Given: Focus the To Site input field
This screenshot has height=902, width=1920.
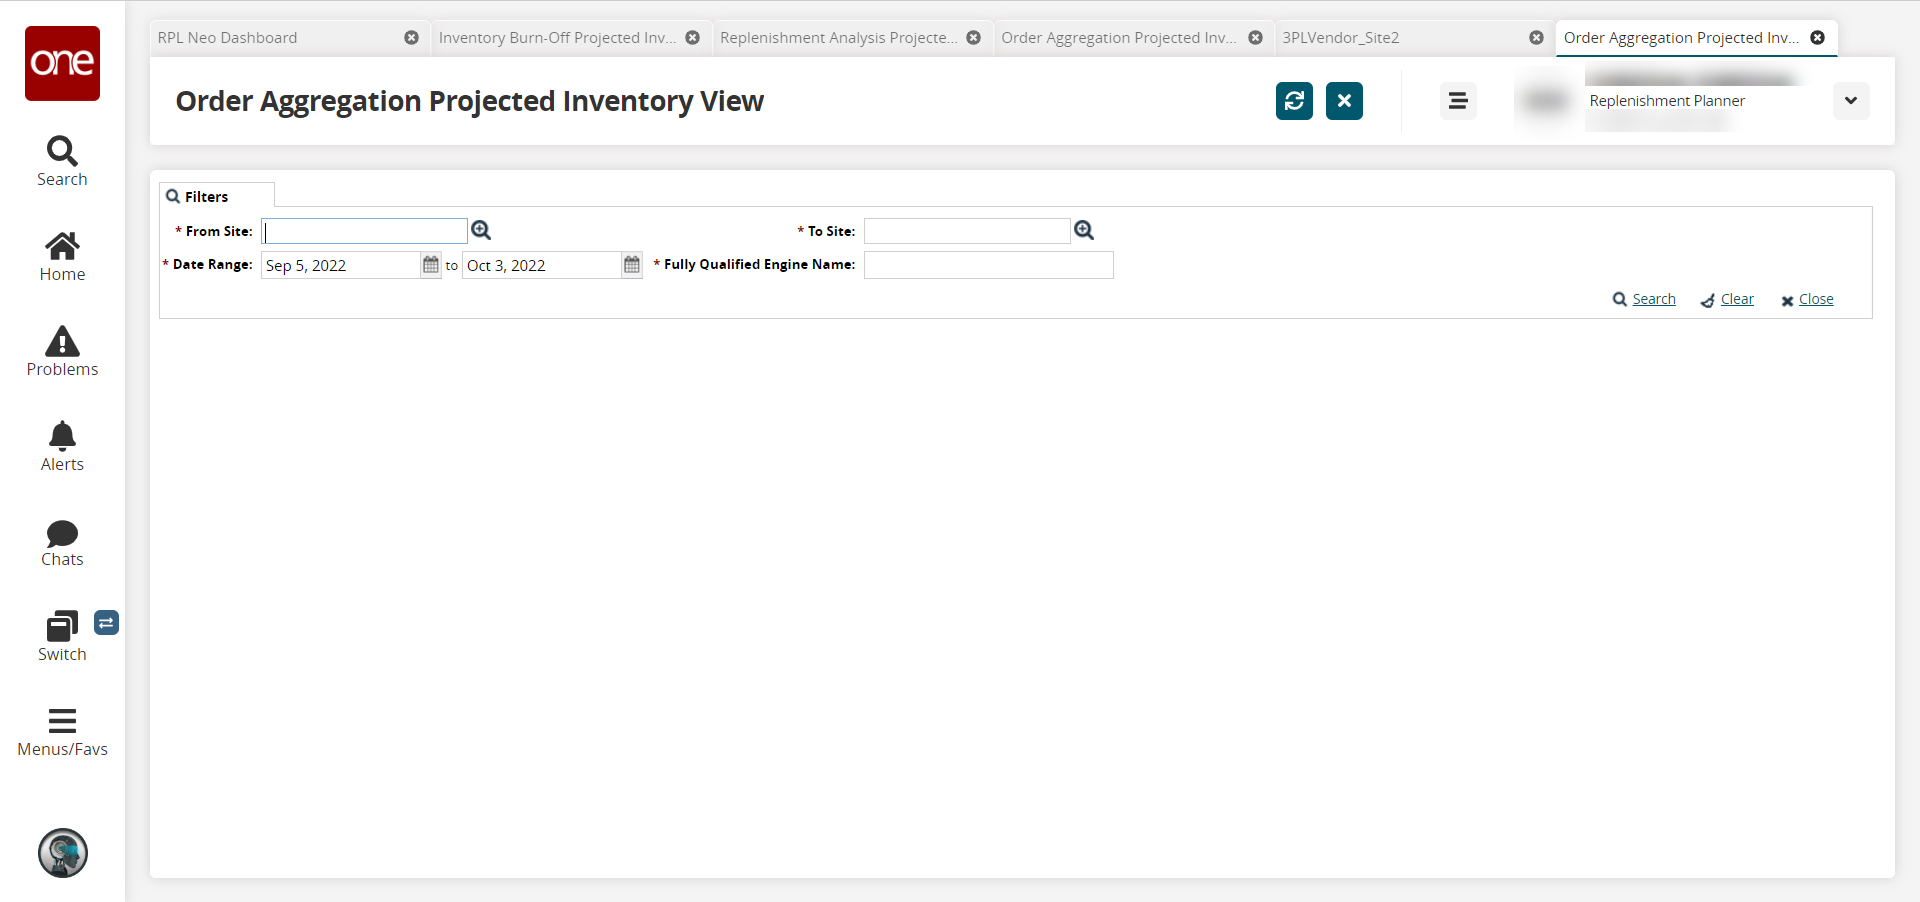Looking at the screenshot, I should [x=967, y=231].
